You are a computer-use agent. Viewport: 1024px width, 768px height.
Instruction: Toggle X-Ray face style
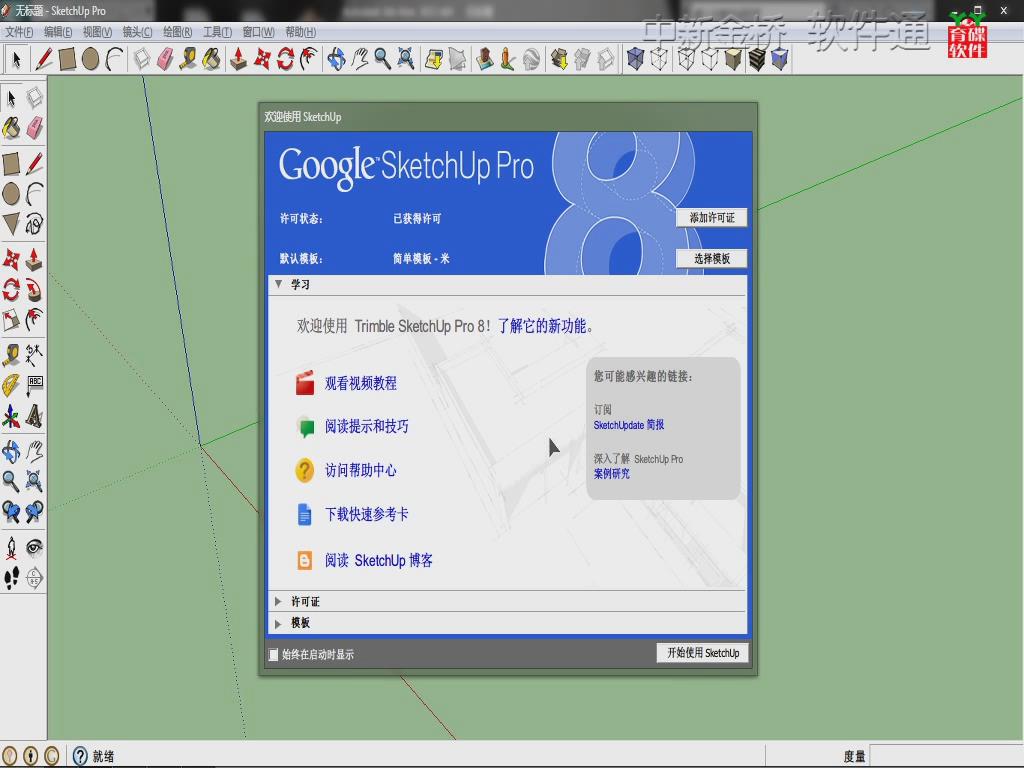tap(635, 59)
